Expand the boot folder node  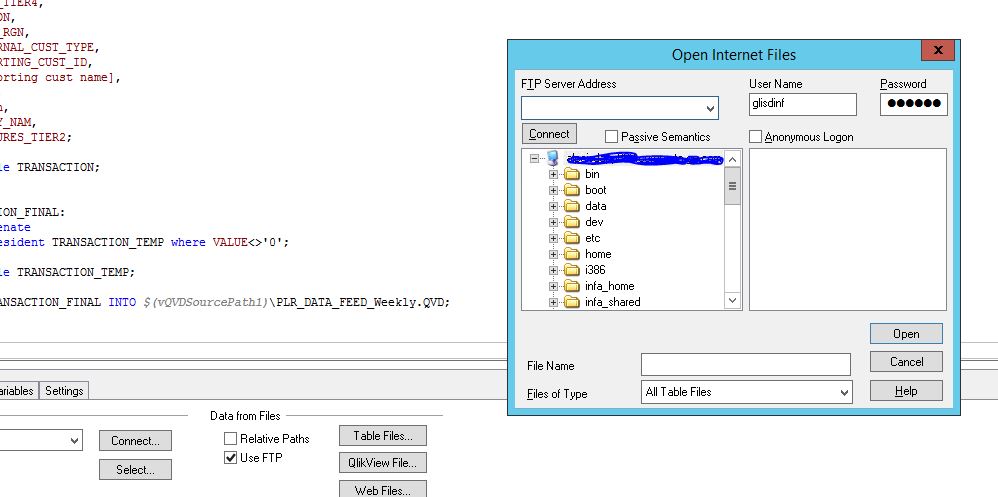553,190
